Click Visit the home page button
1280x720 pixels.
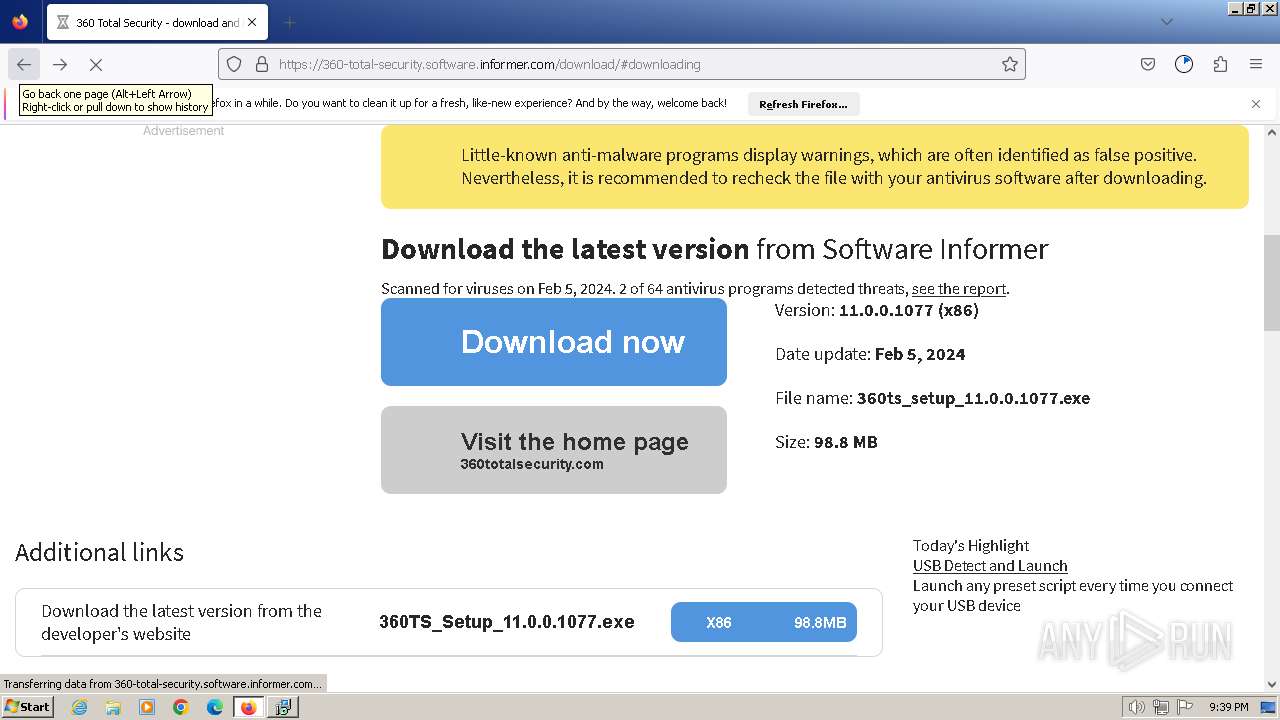[x=554, y=450]
